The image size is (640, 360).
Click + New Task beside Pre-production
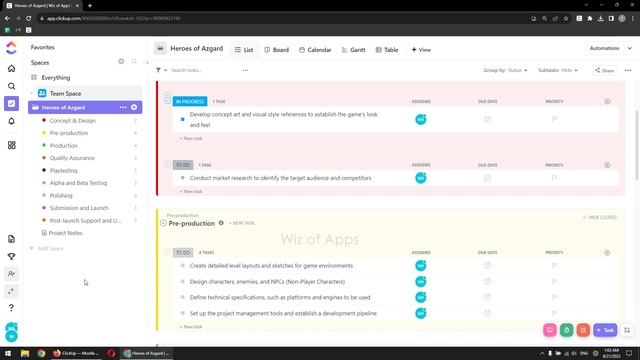coord(242,223)
